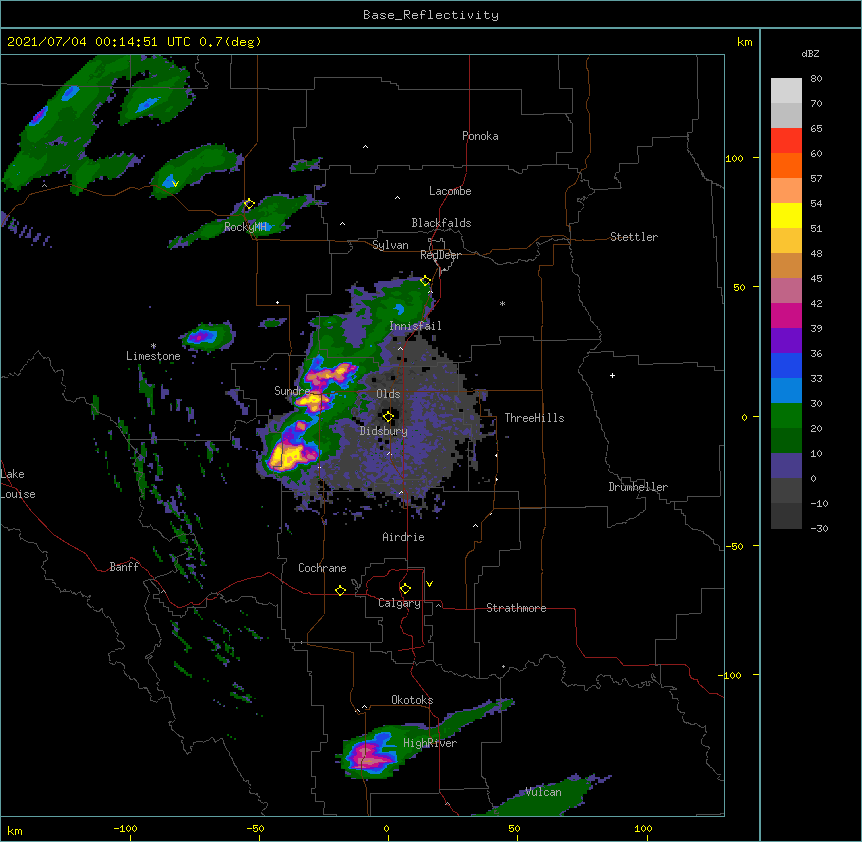The width and height of the screenshot is (862, 842).
Task: Click the Airdrie label
Action: coord(403,537)
